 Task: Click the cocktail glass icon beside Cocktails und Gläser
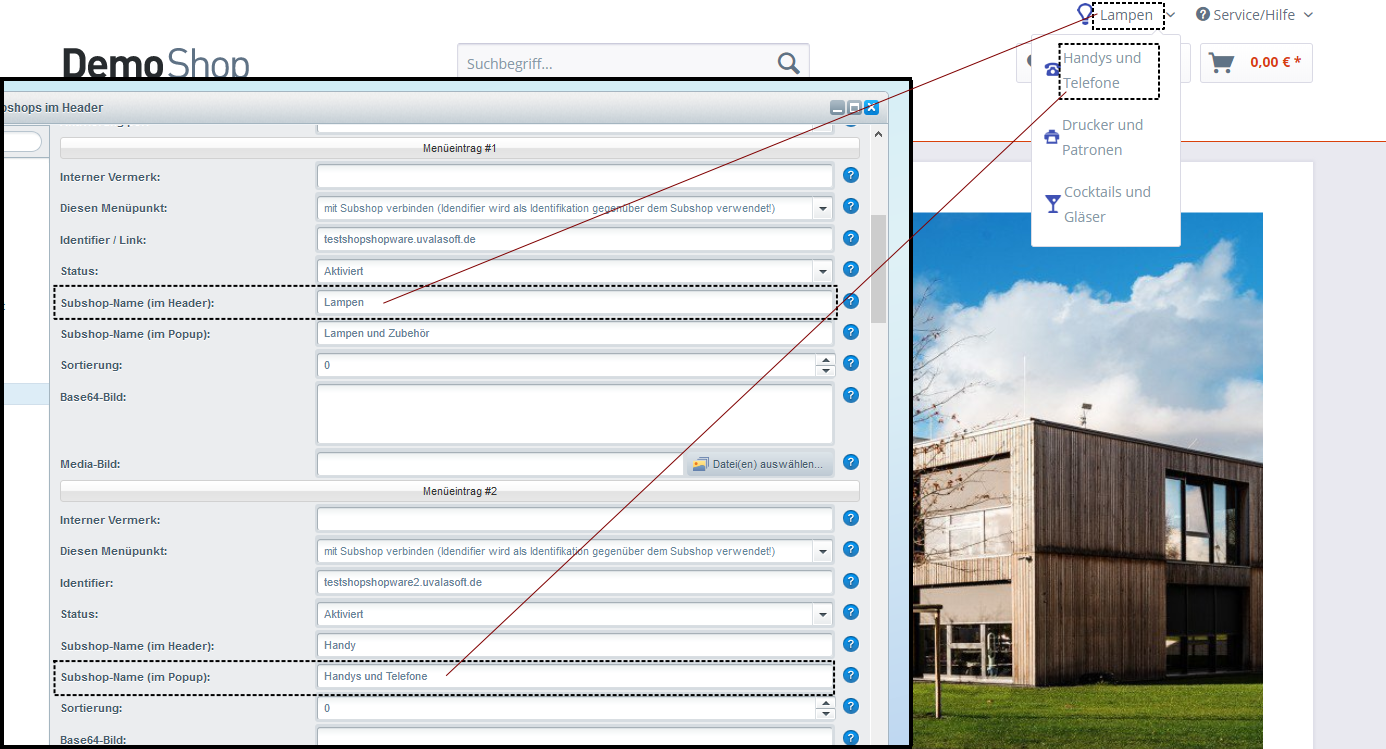(x=1053, y=204)
